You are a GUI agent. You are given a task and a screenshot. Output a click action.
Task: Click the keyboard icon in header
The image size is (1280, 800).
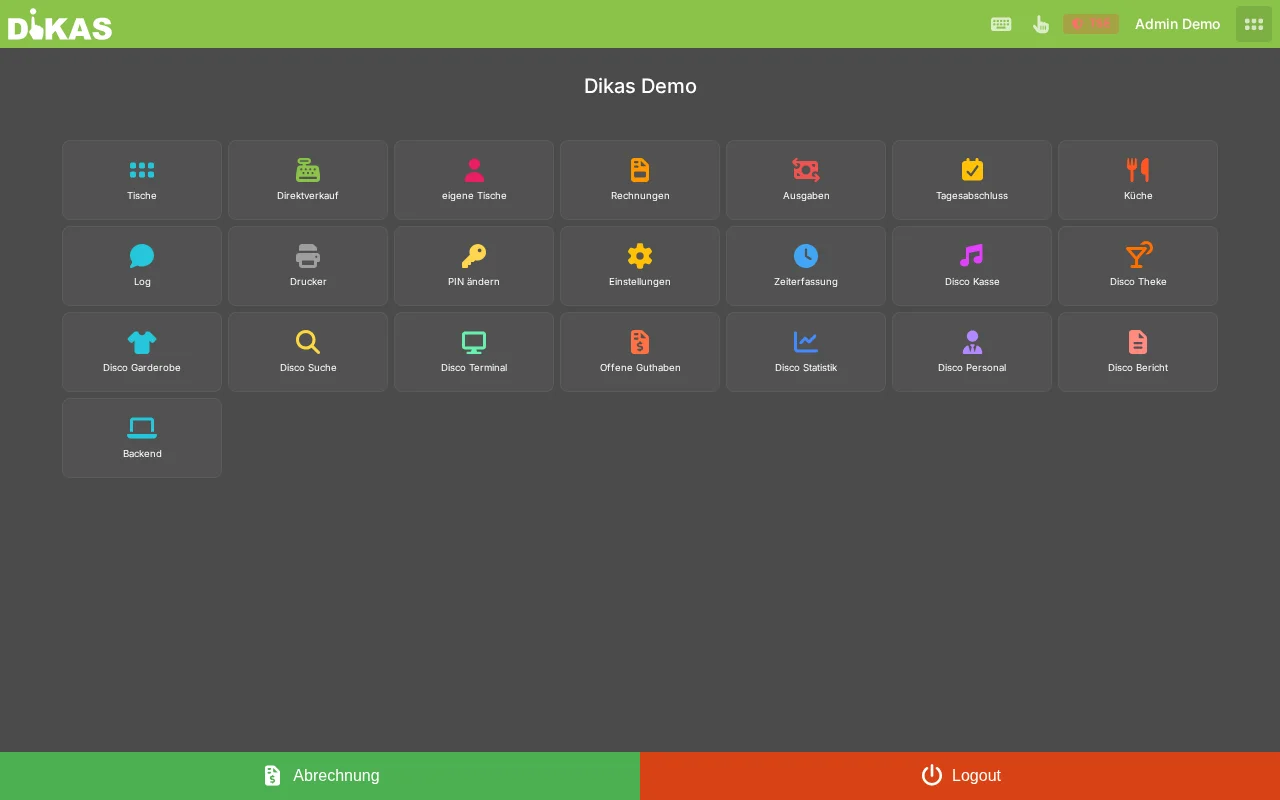pos(1001,24)
